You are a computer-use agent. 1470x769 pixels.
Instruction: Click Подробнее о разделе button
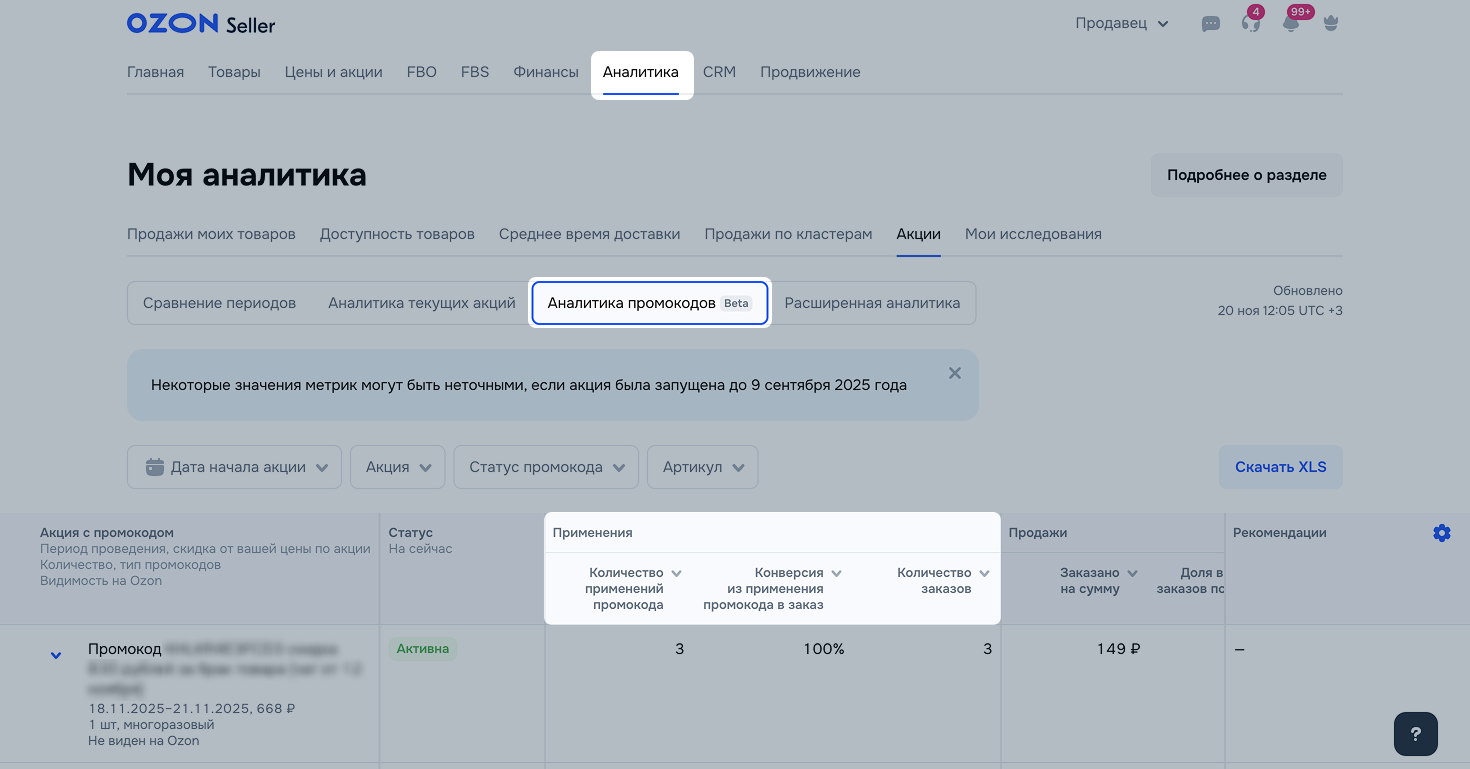(1246, 175)
